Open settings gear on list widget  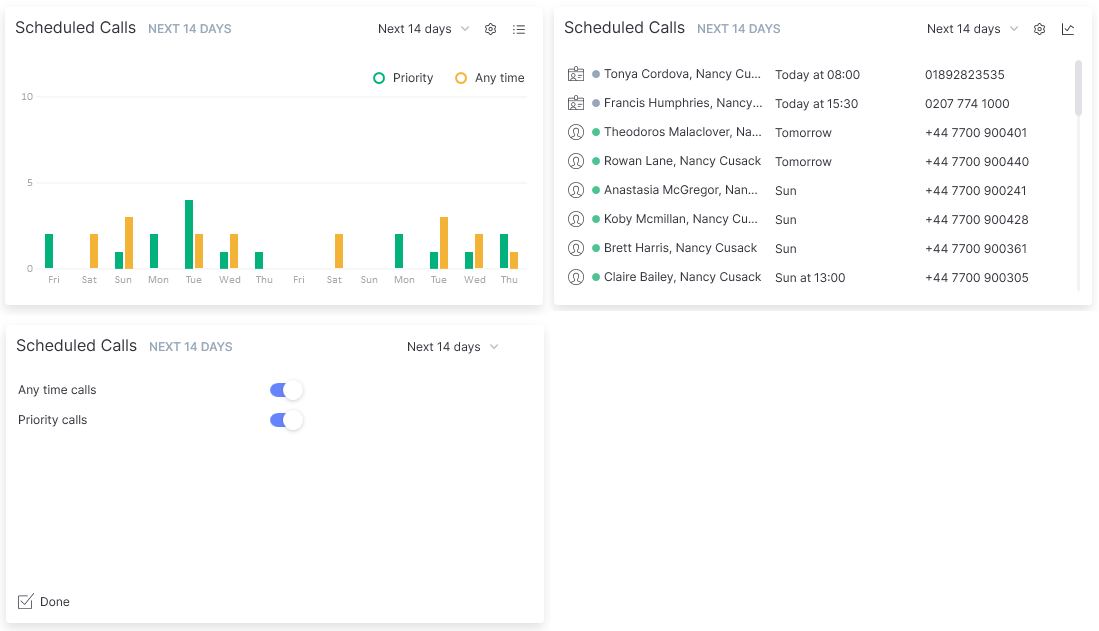tap(1039, 29)
